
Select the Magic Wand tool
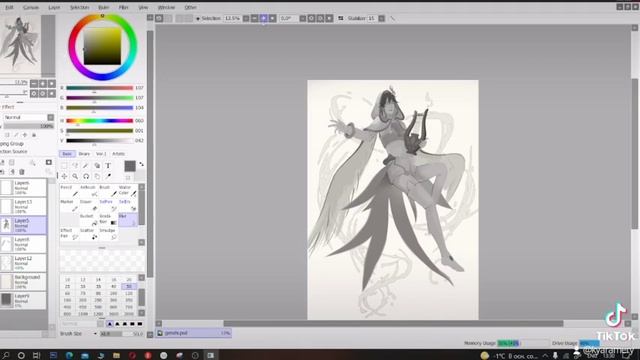(x=86, y=166)
